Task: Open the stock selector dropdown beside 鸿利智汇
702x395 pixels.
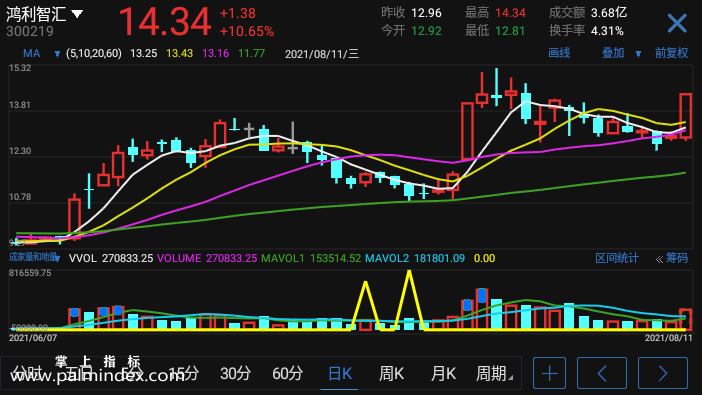Action: [x=77, y=14]
